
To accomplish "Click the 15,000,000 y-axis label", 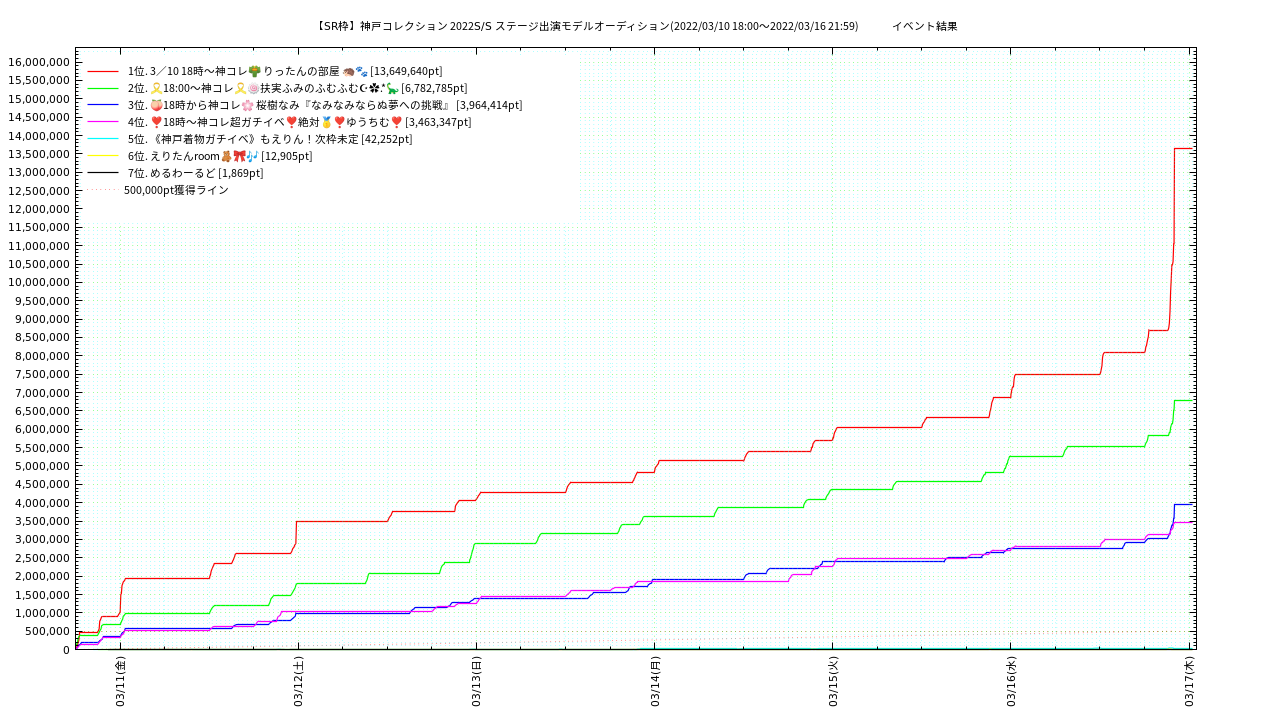I will tap(39, 99).
